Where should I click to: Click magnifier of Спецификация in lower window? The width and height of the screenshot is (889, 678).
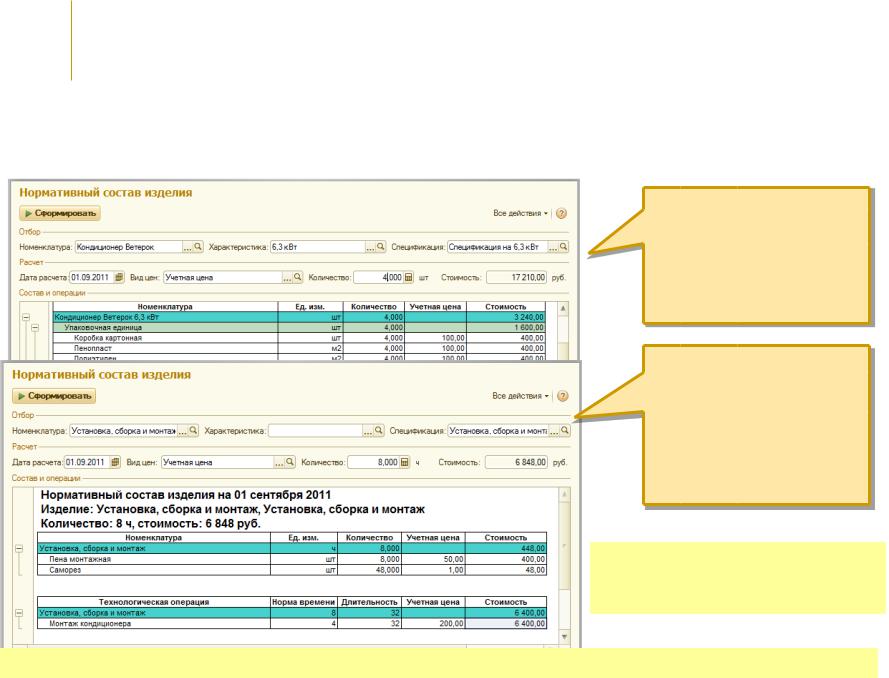pos(565,430)
